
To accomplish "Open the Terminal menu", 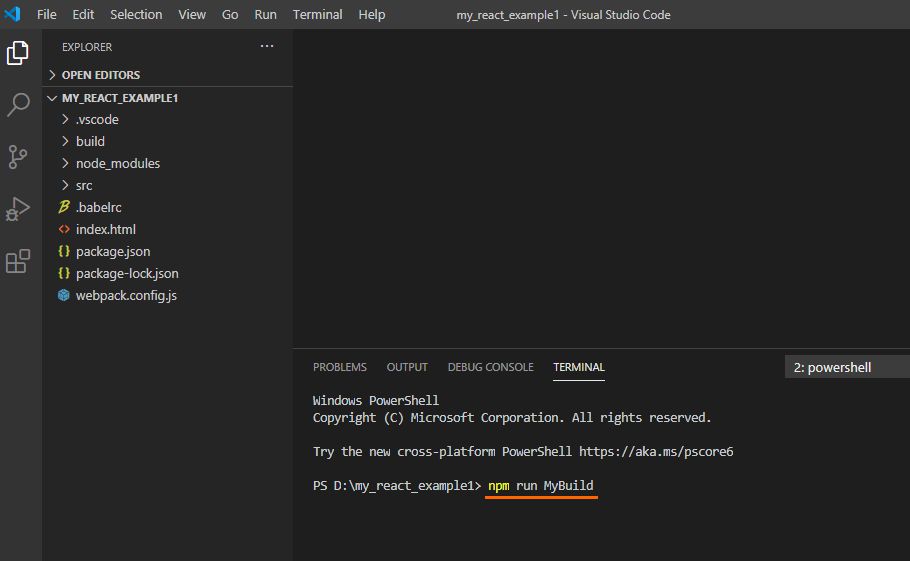I will (317, 14).
